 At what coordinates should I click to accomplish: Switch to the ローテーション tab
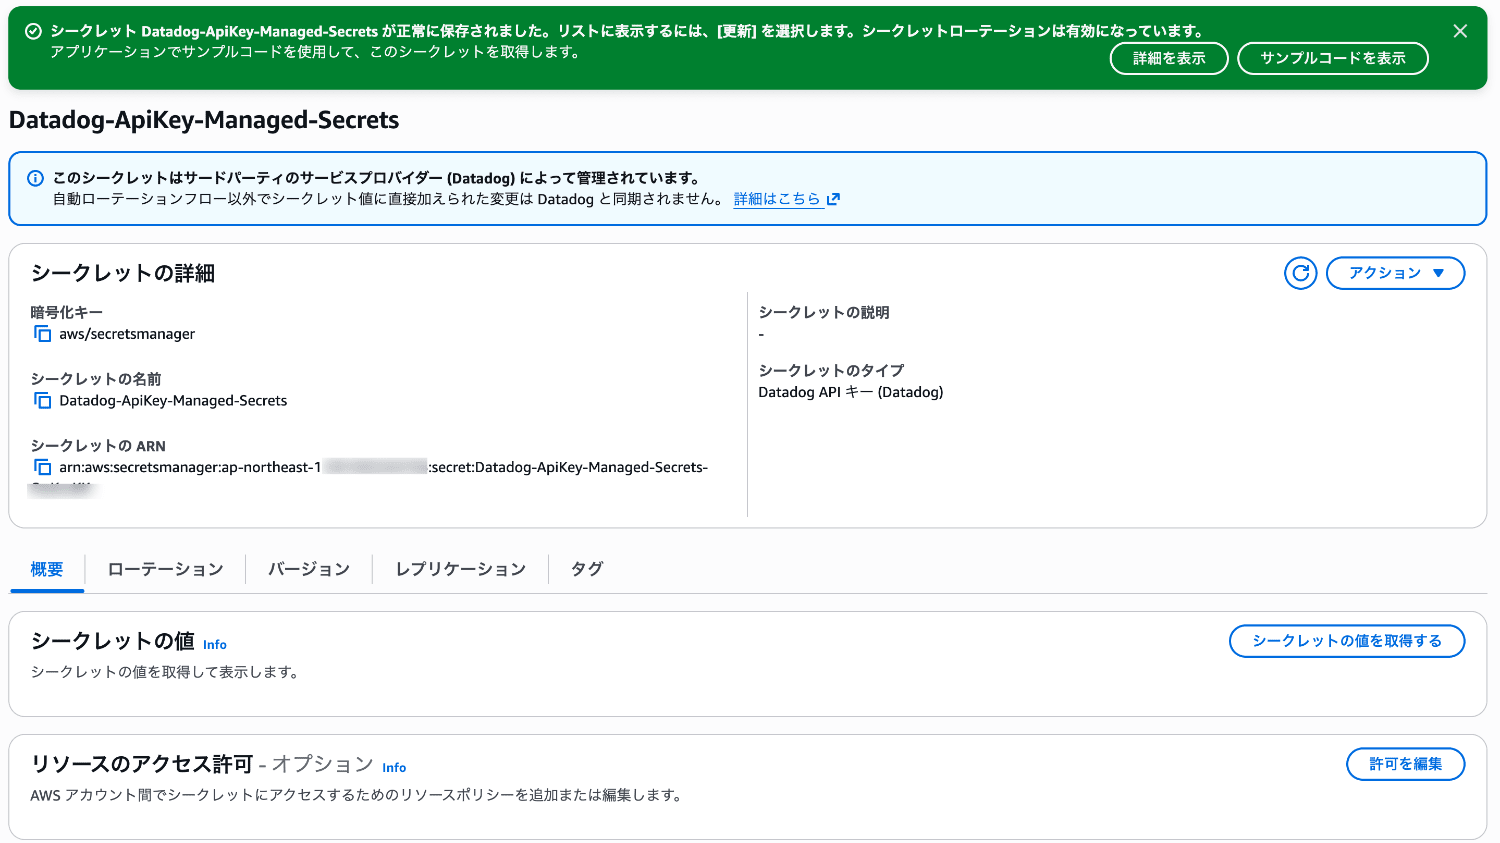coord(165,569)
